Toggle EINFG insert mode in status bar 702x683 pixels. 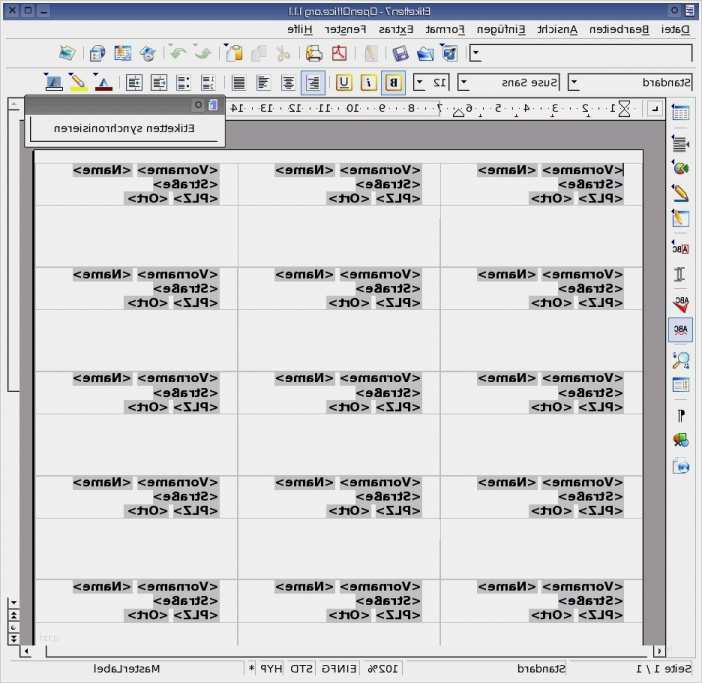(339, 668)
